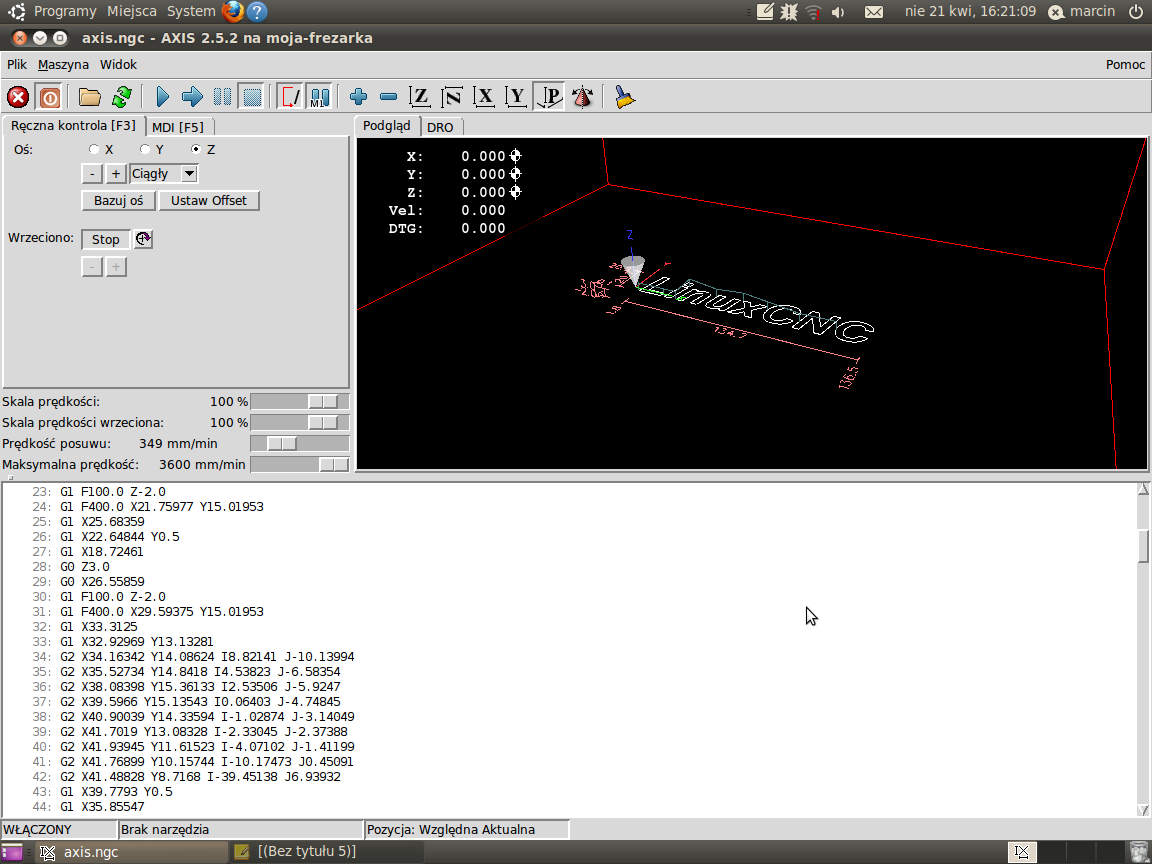This screenshot has width=1152, height=864.
Task: Switch to Y front view
Action: point(516,97)
